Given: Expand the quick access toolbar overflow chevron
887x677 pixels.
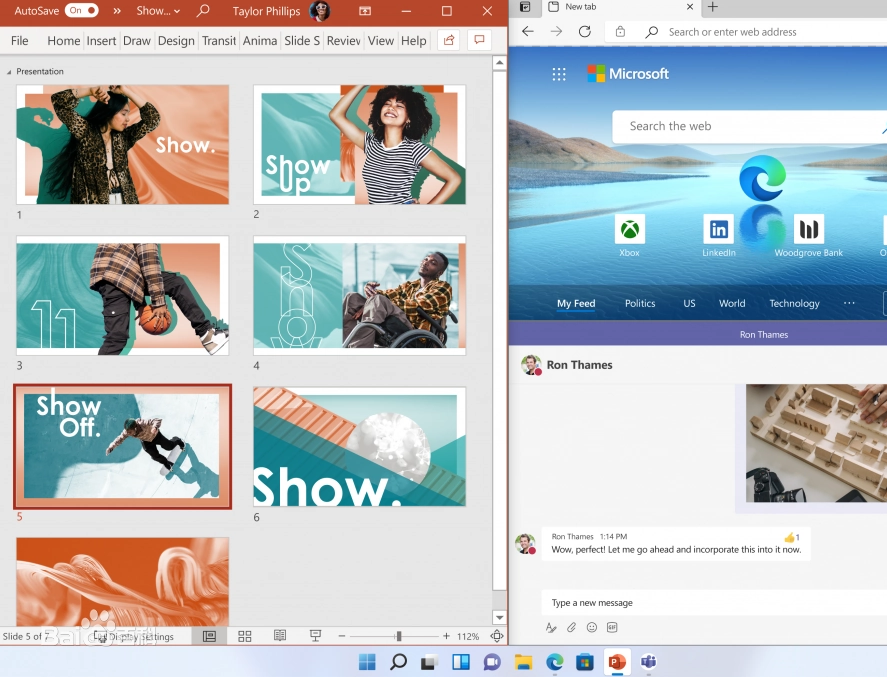Looking at the screenshot, I should pos(117,11).
